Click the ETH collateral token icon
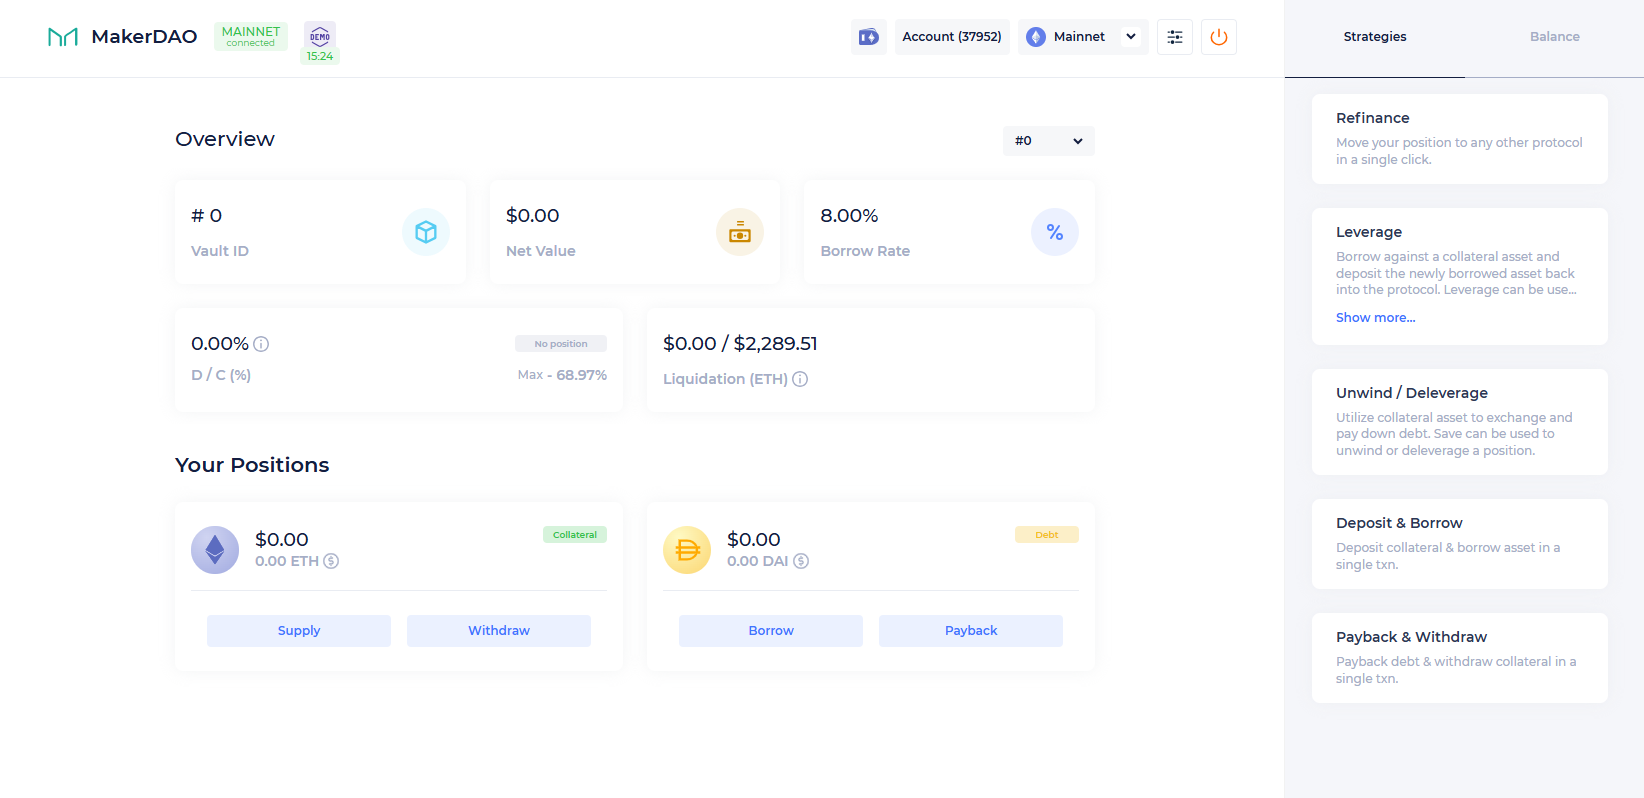1644x798 pixels. pyautogui.click(x=215, y=550)
